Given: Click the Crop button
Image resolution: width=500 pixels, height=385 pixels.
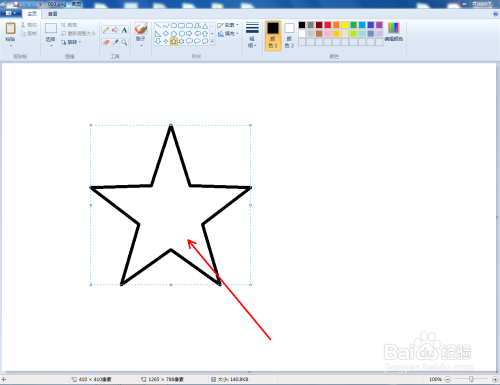Looking at the screenshot, I should coord(69,25).
